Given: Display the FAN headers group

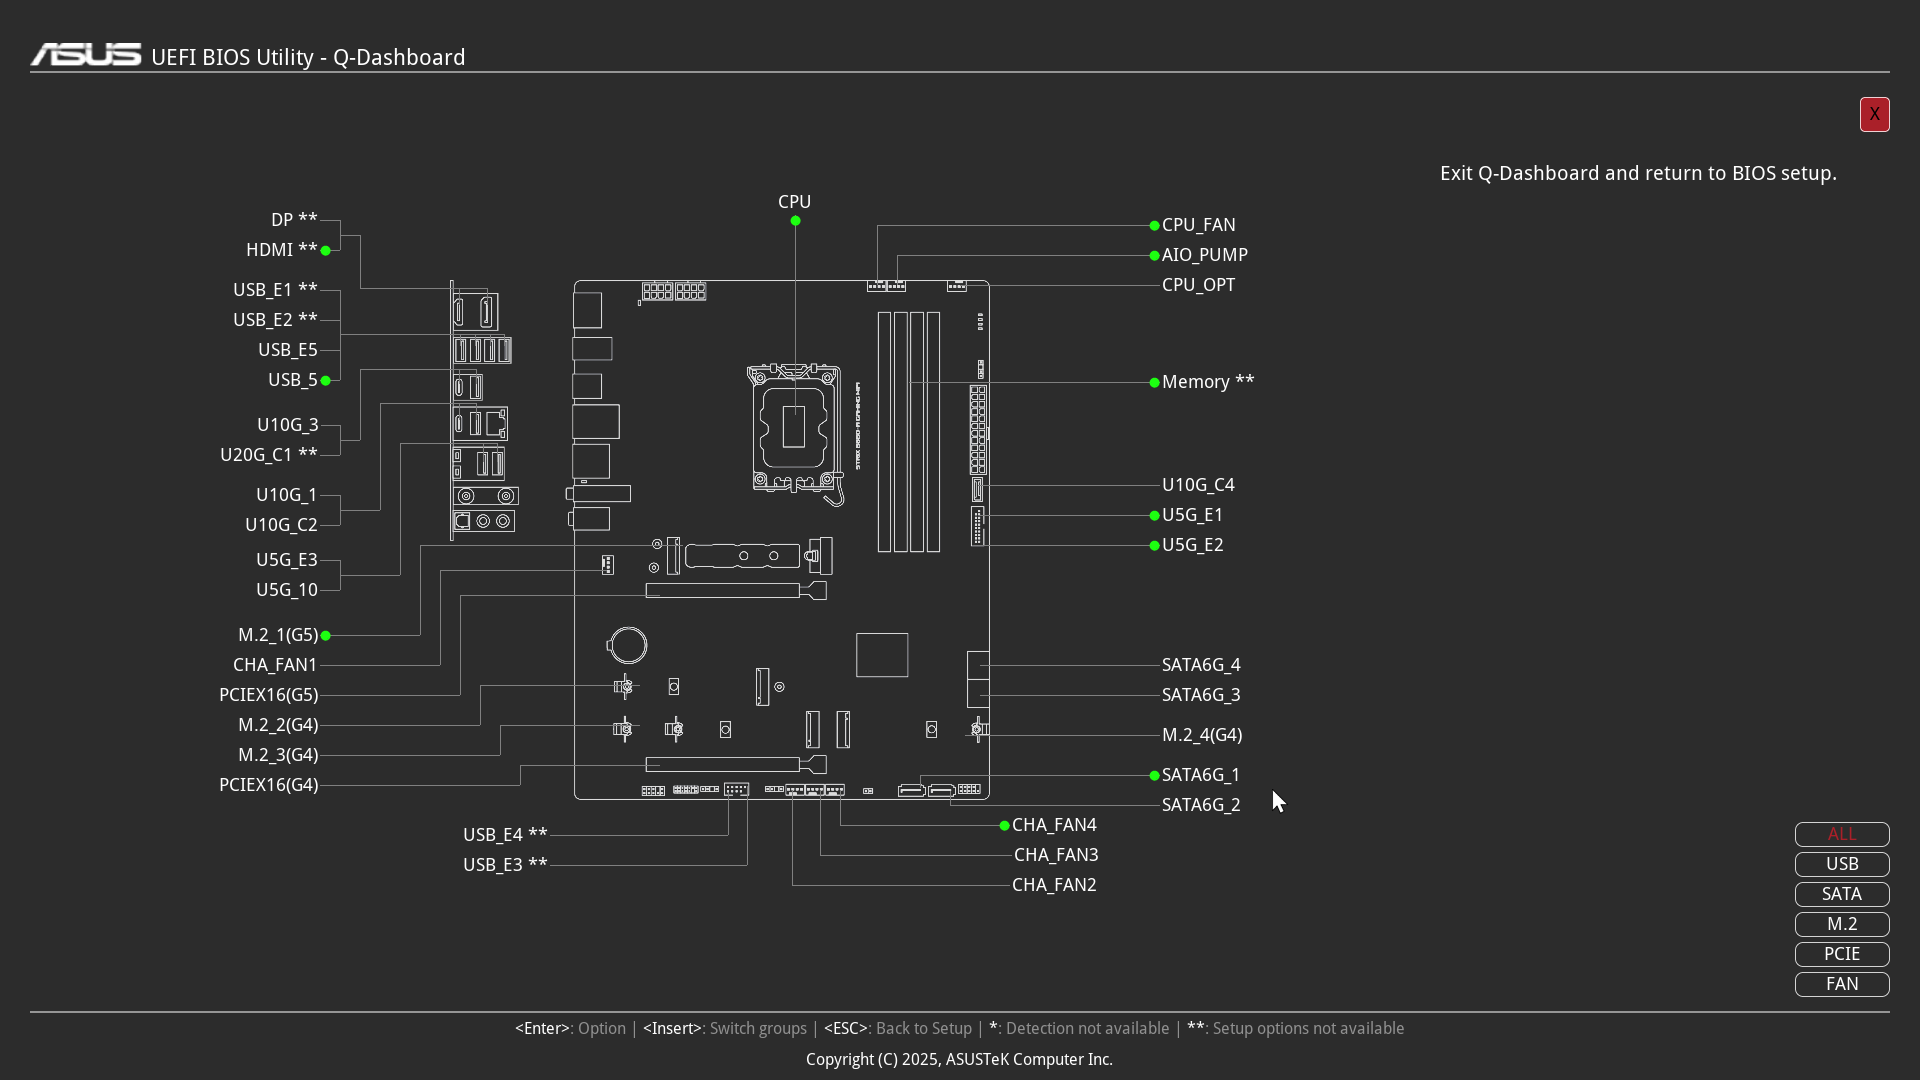Looking at the screenshot, I should click(x=1841, y=984).
